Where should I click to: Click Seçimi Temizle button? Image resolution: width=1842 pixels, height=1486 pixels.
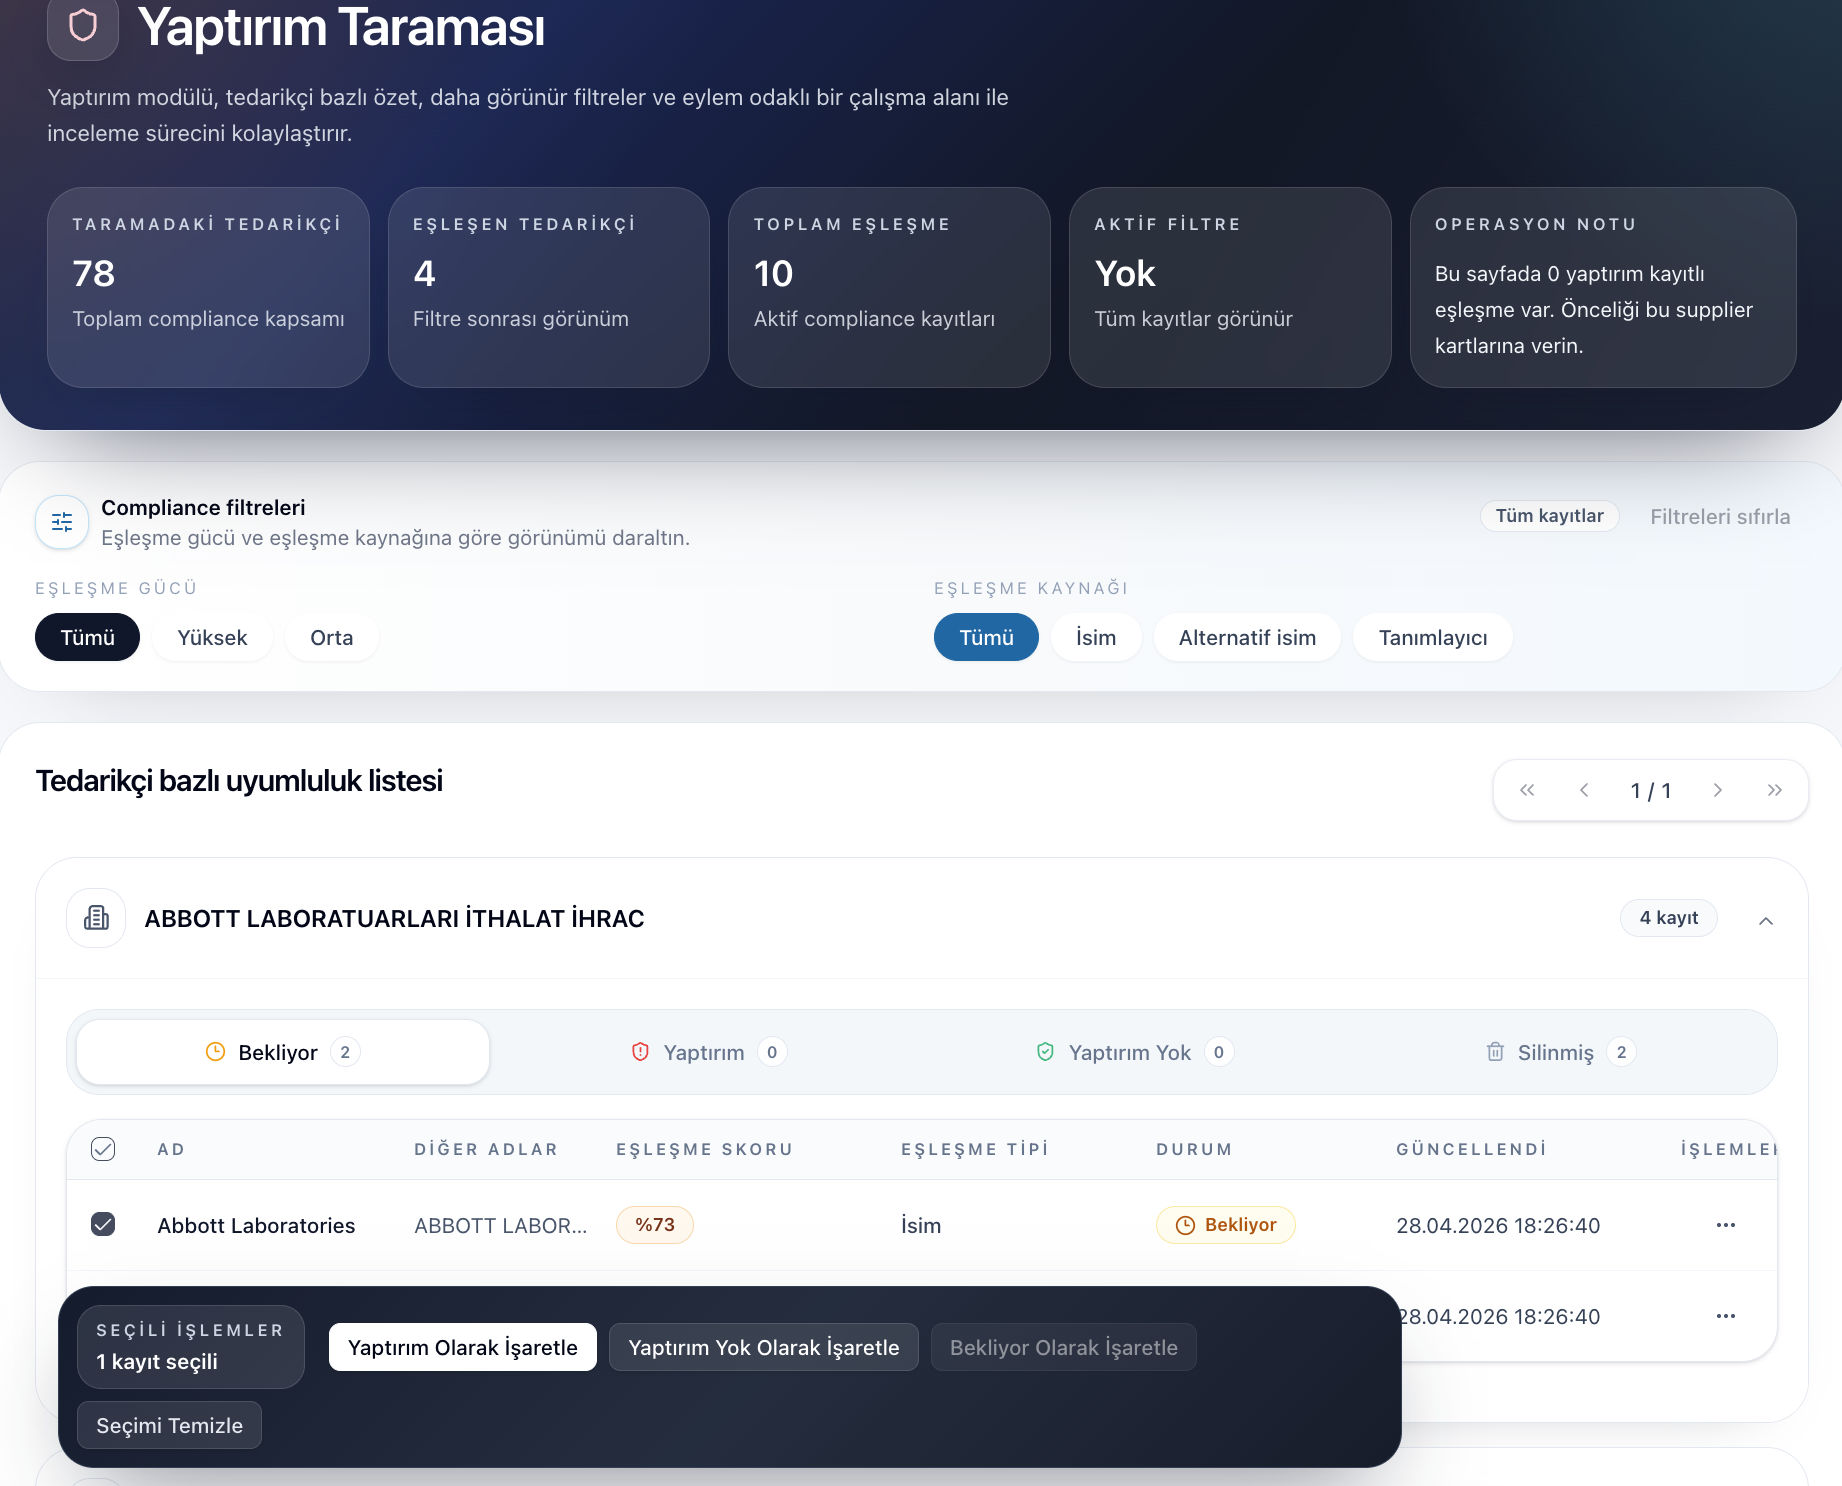[x=169, y=1425]
